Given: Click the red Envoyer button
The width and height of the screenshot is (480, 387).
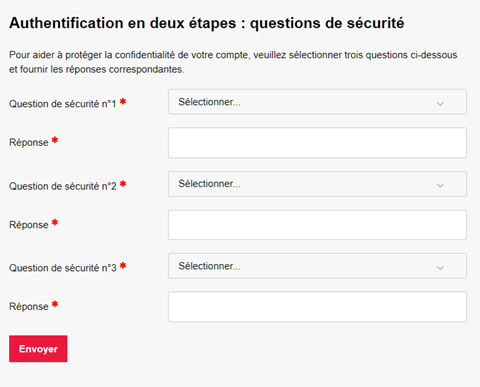Looking at the screenshot, I should click(38, 349).
